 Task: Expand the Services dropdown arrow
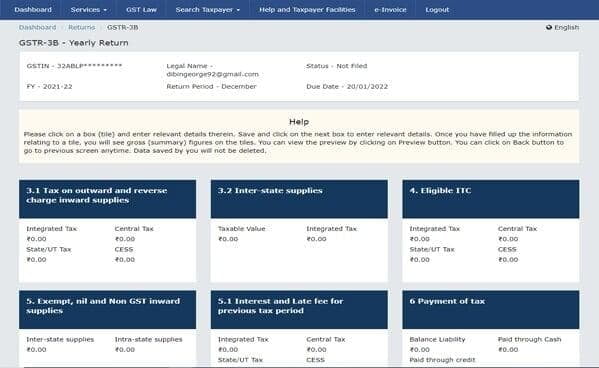[105, 10]
